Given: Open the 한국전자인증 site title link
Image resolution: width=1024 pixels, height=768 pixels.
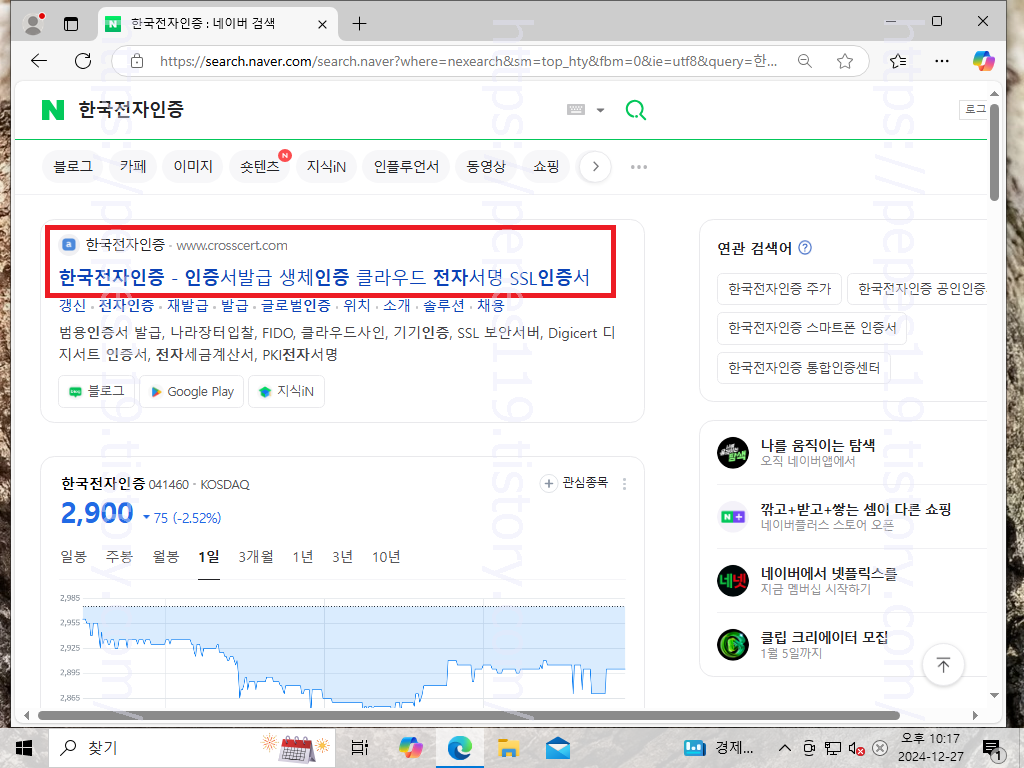Looking at the screenshot, I should click(324, 278).
